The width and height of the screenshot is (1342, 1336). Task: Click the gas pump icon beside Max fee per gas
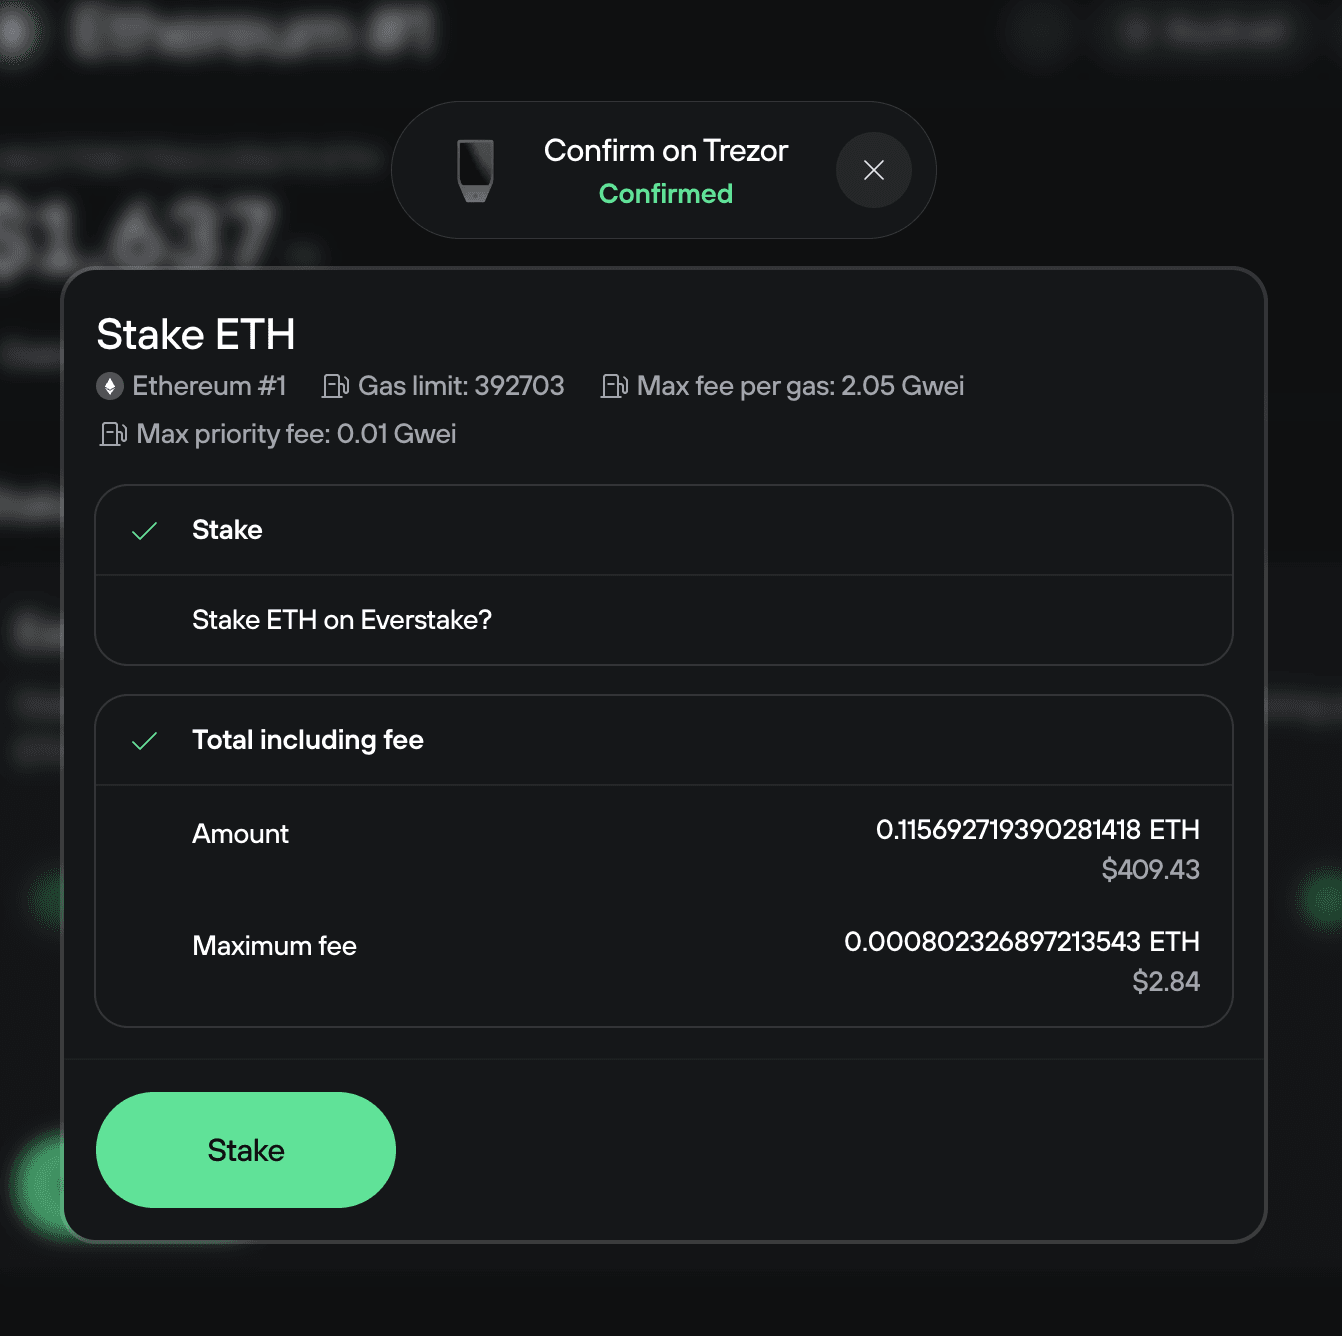(x=615, y=385)
